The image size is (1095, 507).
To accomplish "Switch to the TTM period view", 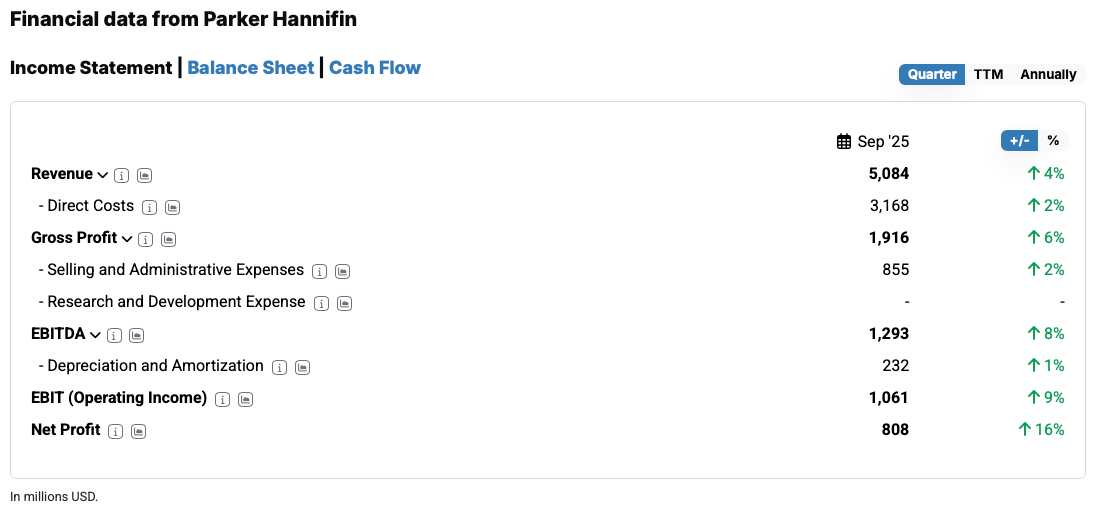I will point(988,74).
